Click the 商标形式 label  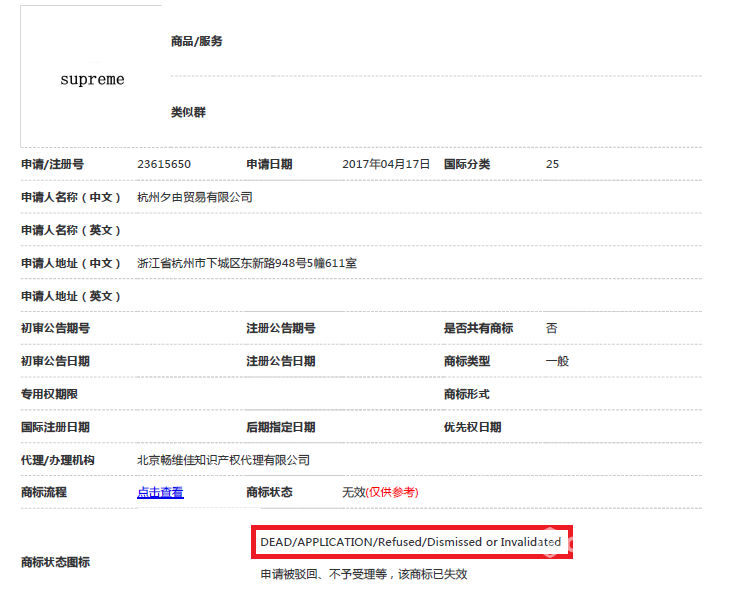pyautogui.click(x=467, y=394)
